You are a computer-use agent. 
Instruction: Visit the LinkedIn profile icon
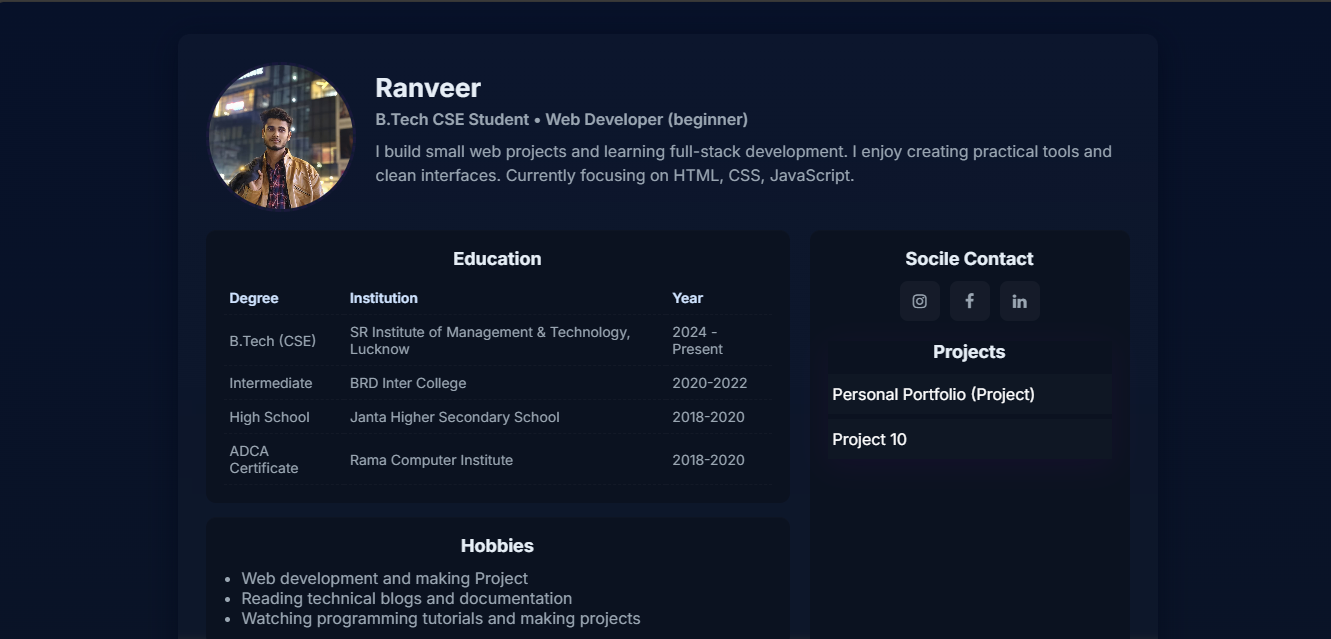(x=1019, y=301)
